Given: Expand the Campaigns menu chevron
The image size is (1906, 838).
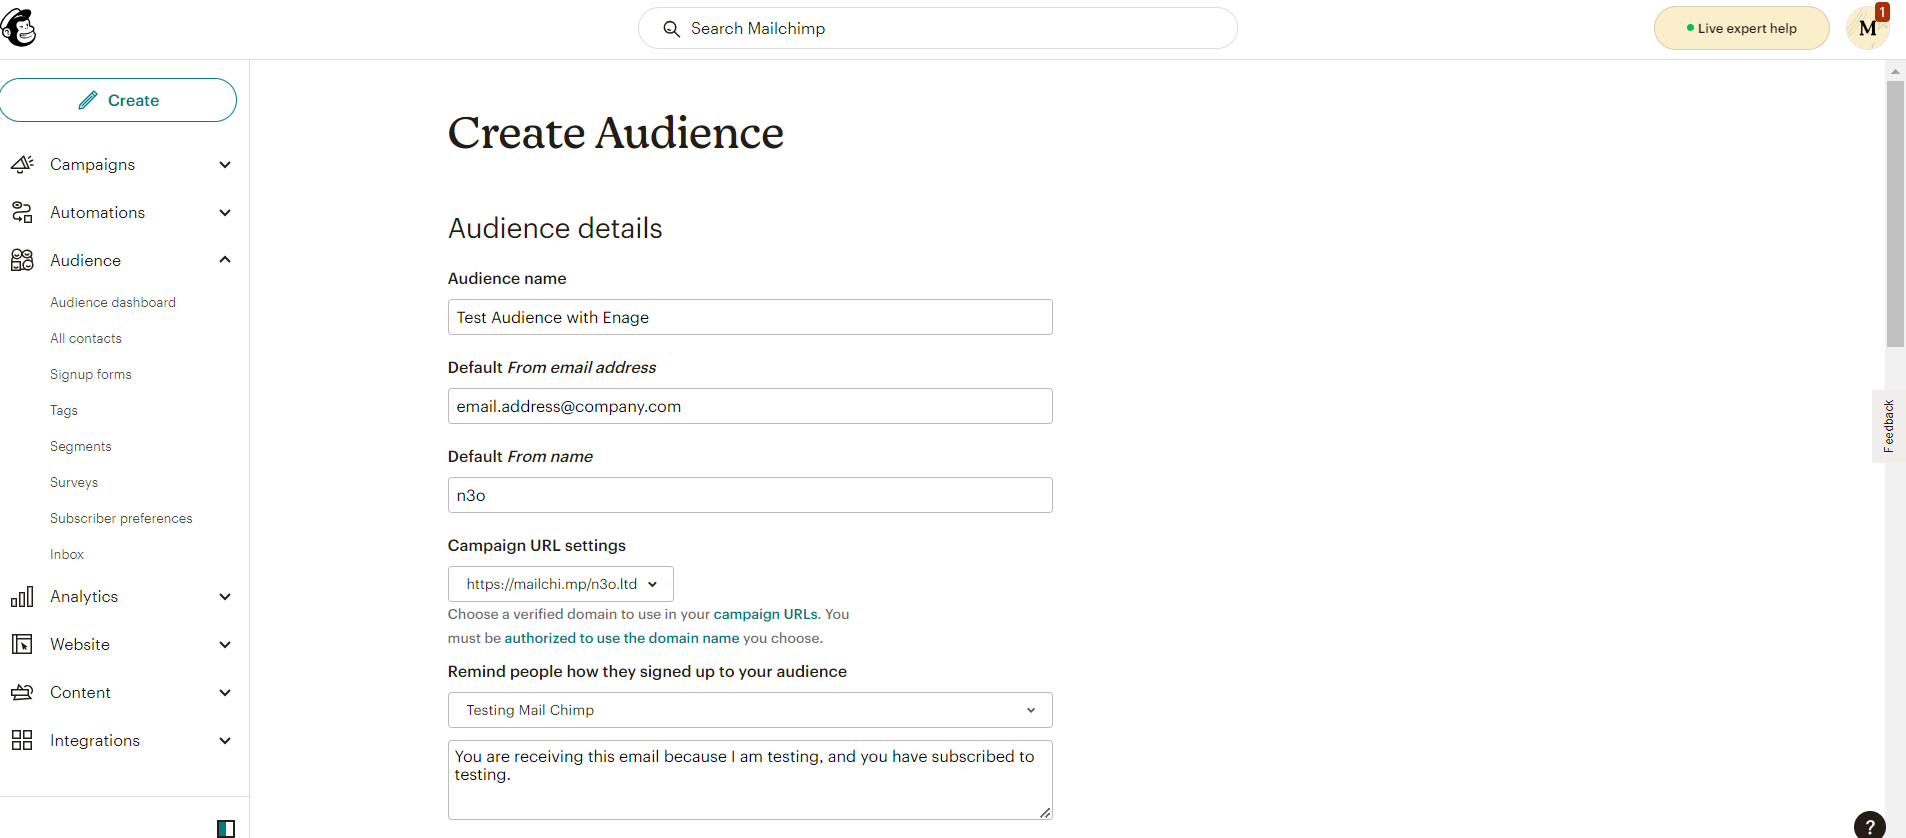Looking at the screenshot, I should (225, 164).
